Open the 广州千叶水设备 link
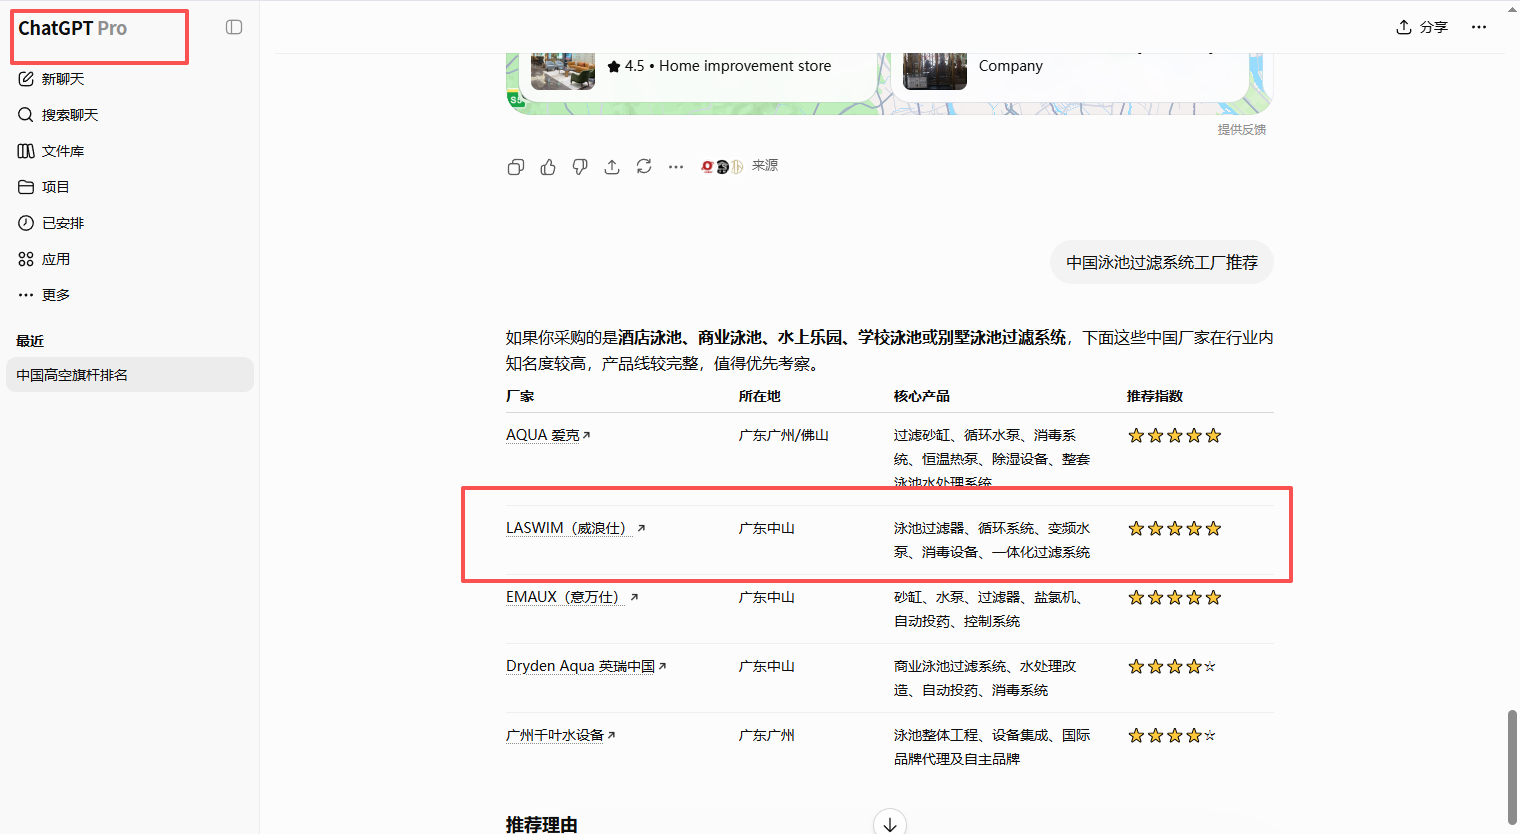The height and width of the screenshot is (834, 1520). pyautogui.click(x=560, y=735)
